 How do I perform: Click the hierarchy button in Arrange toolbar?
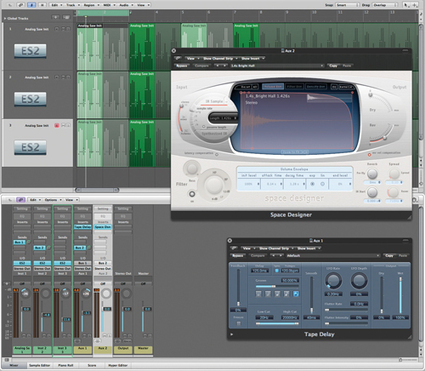(x=42, y=5)
